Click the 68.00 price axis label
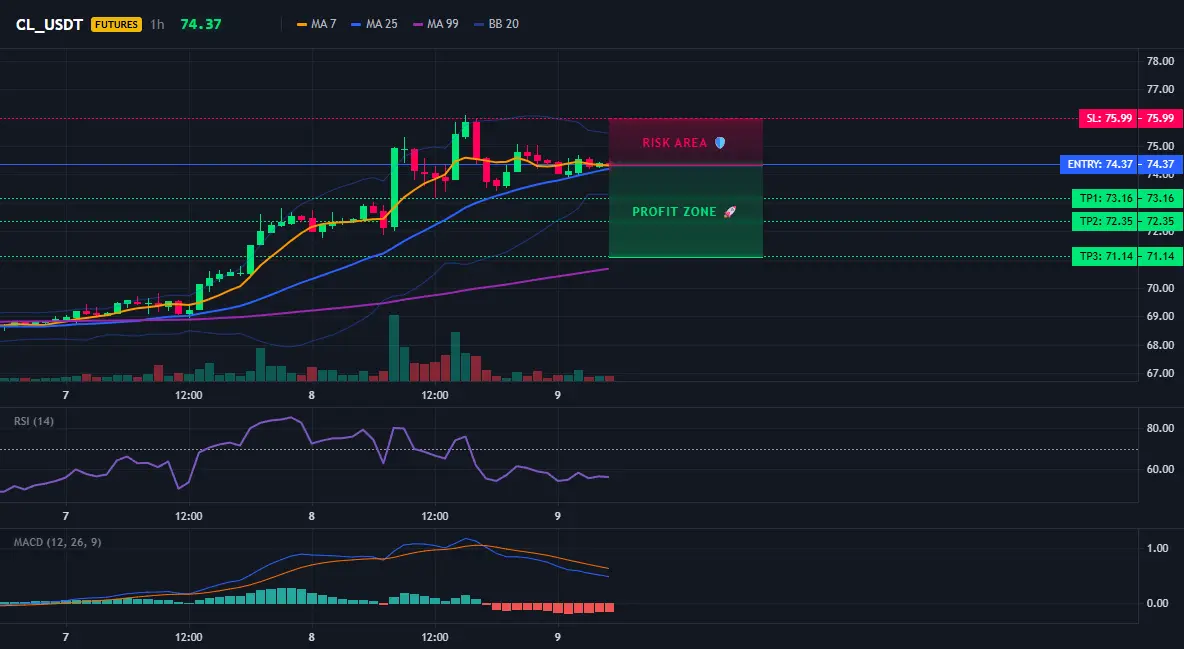Image resolution: width=1184 pixels, height=649 pixels. (1160, 345)
